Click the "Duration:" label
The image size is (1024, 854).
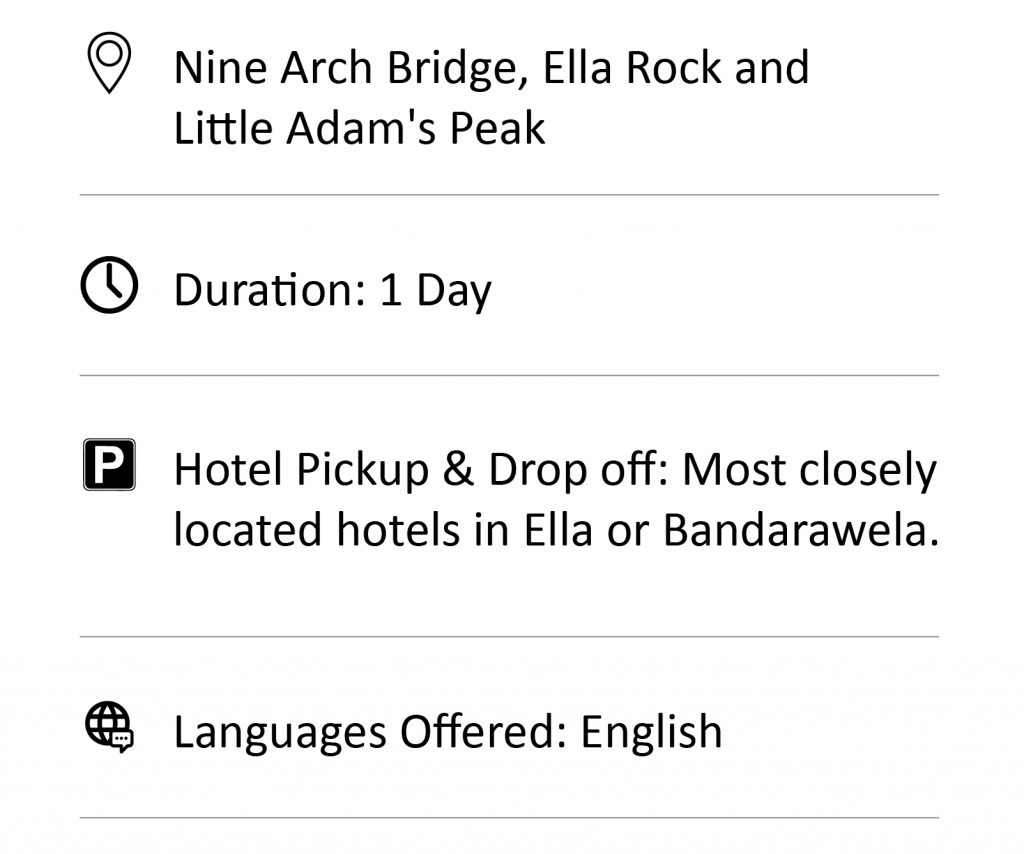pos(270,290)
